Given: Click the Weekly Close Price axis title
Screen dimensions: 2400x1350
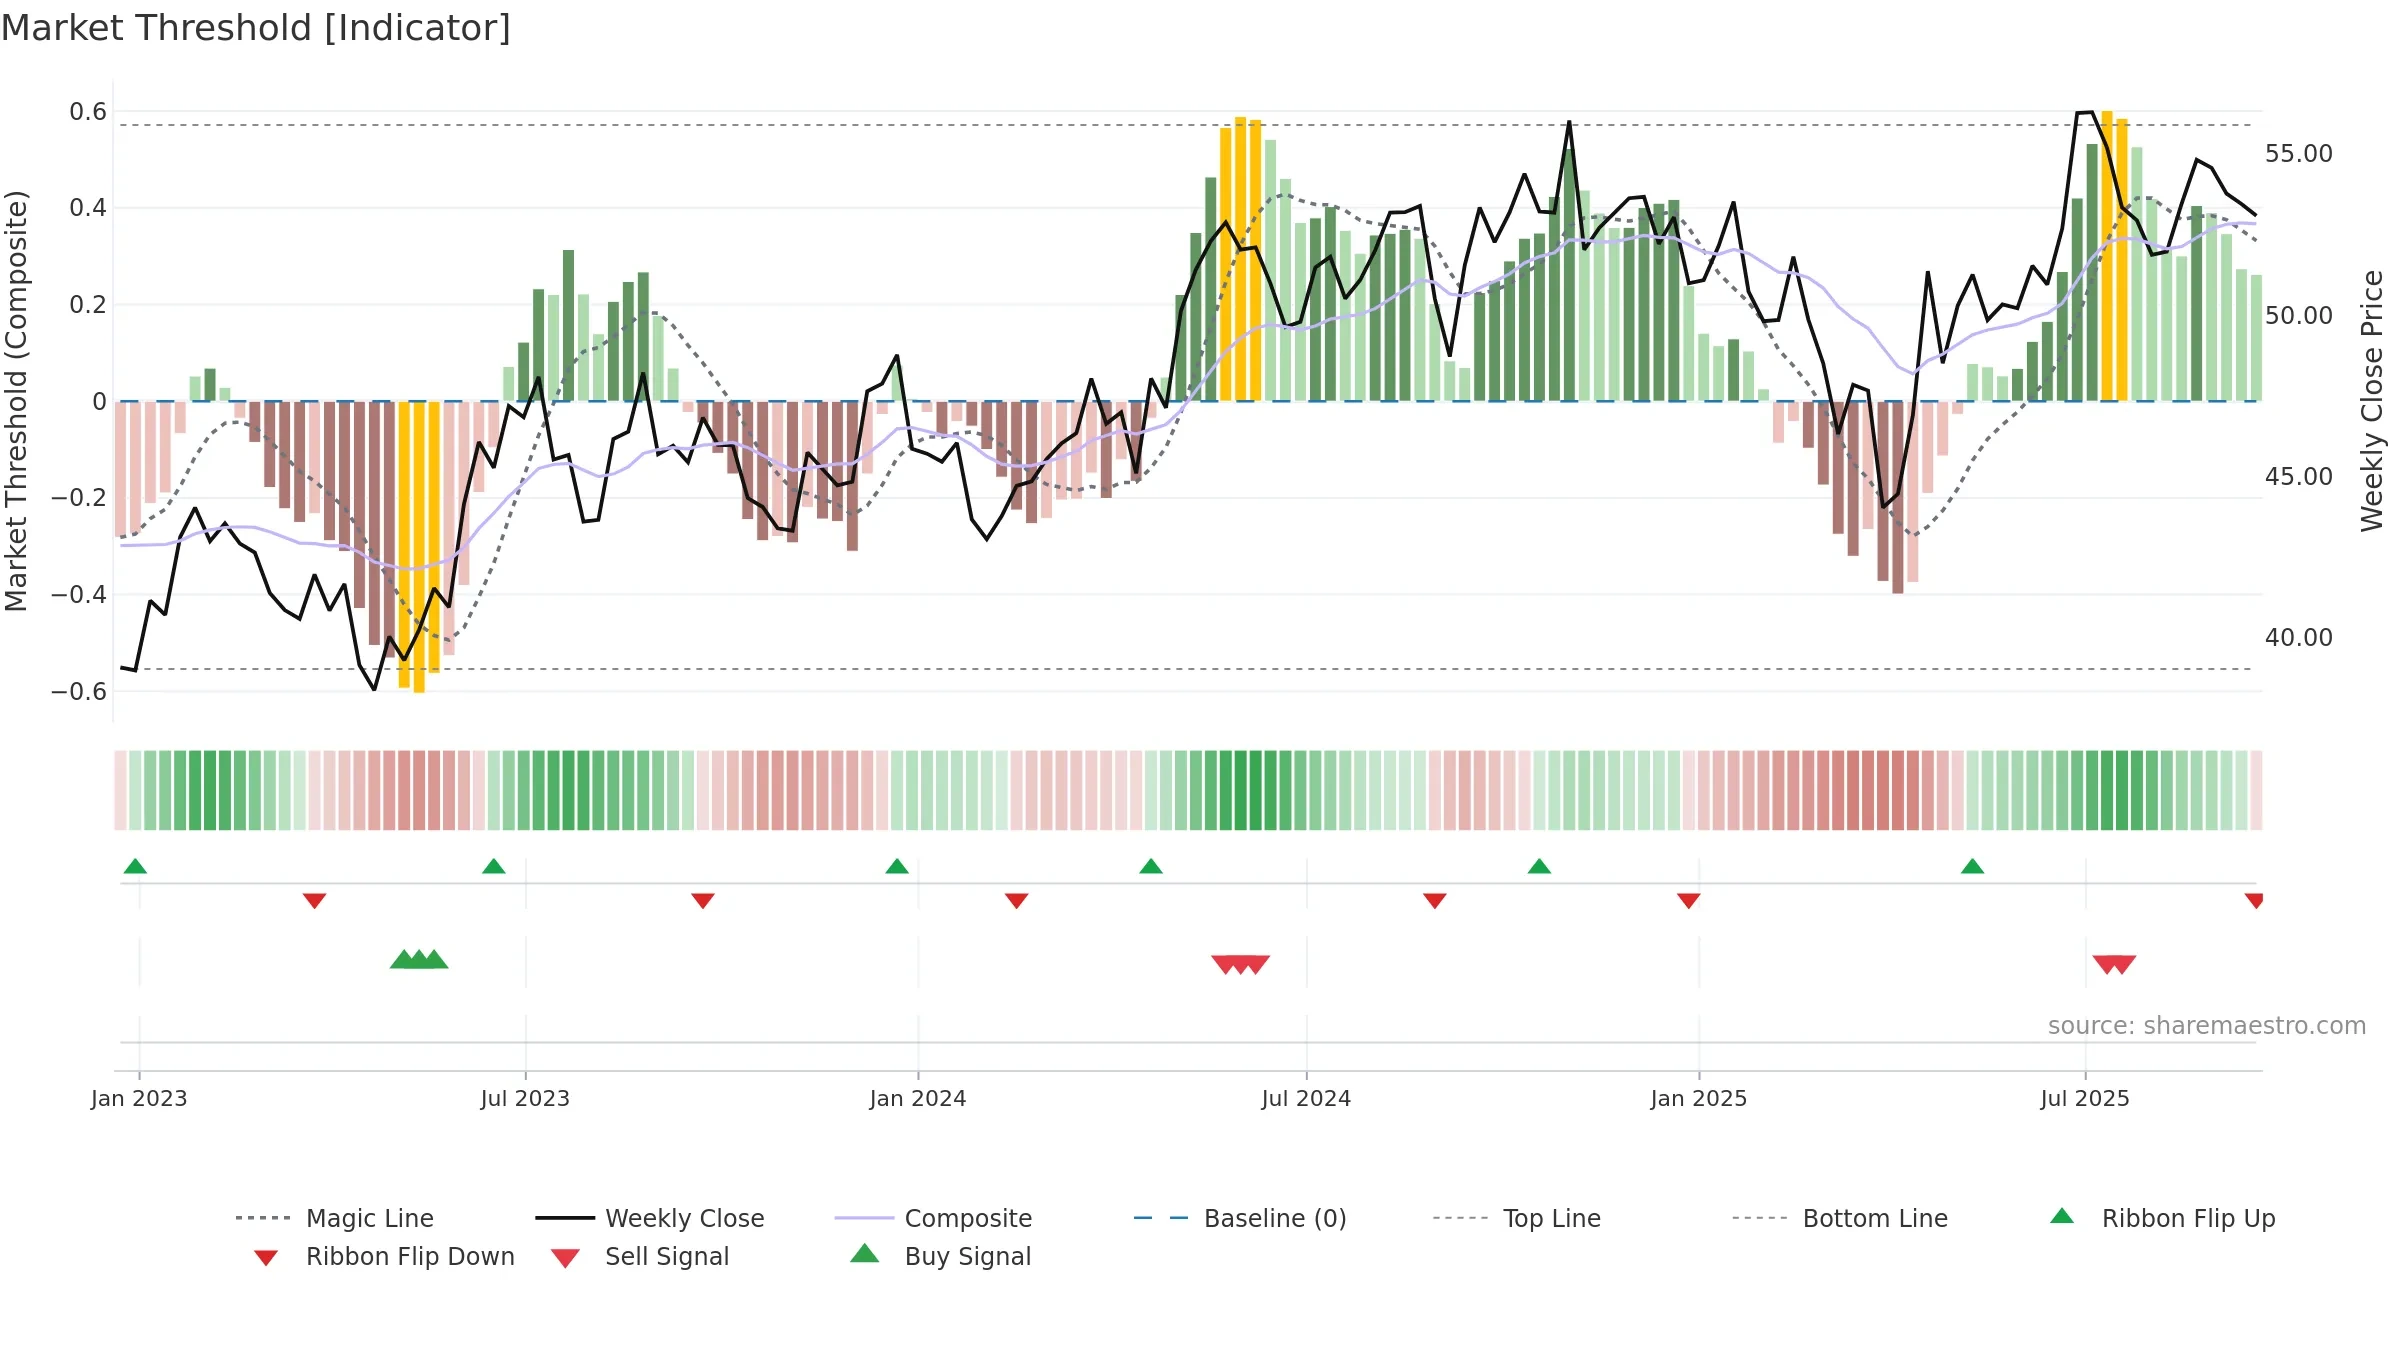Looking at the screenshot, I should [2372, 400].
